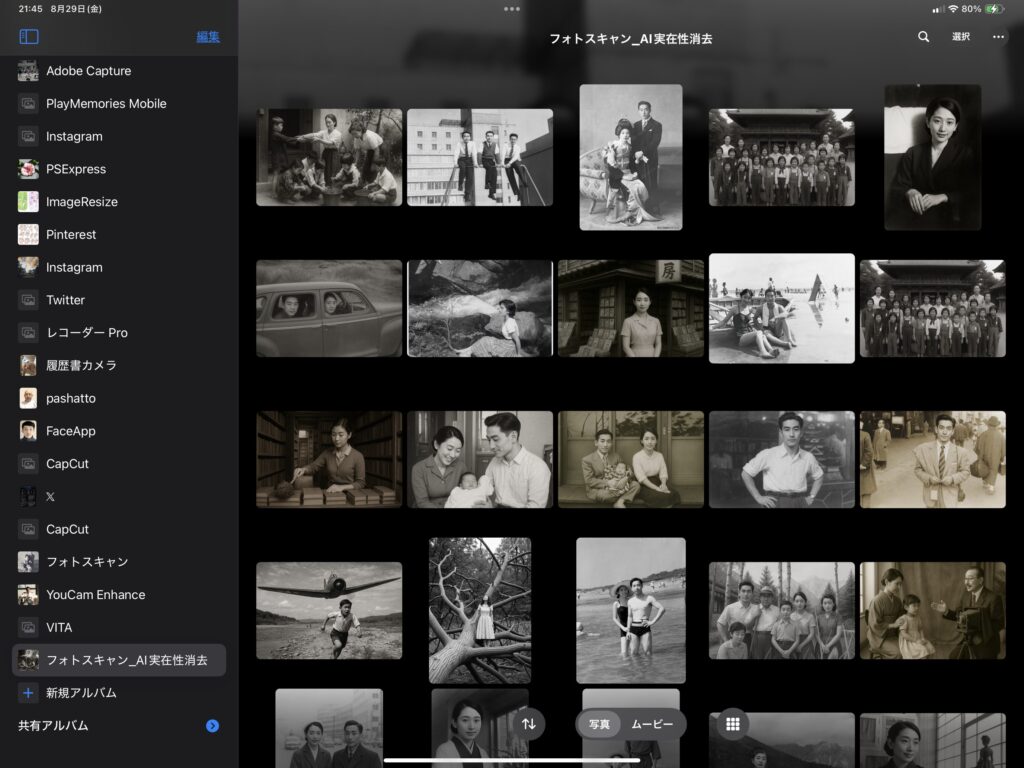Switch filter to ムービー
The height and width of the screenshot is (768, 1024).
coord(652,724)
